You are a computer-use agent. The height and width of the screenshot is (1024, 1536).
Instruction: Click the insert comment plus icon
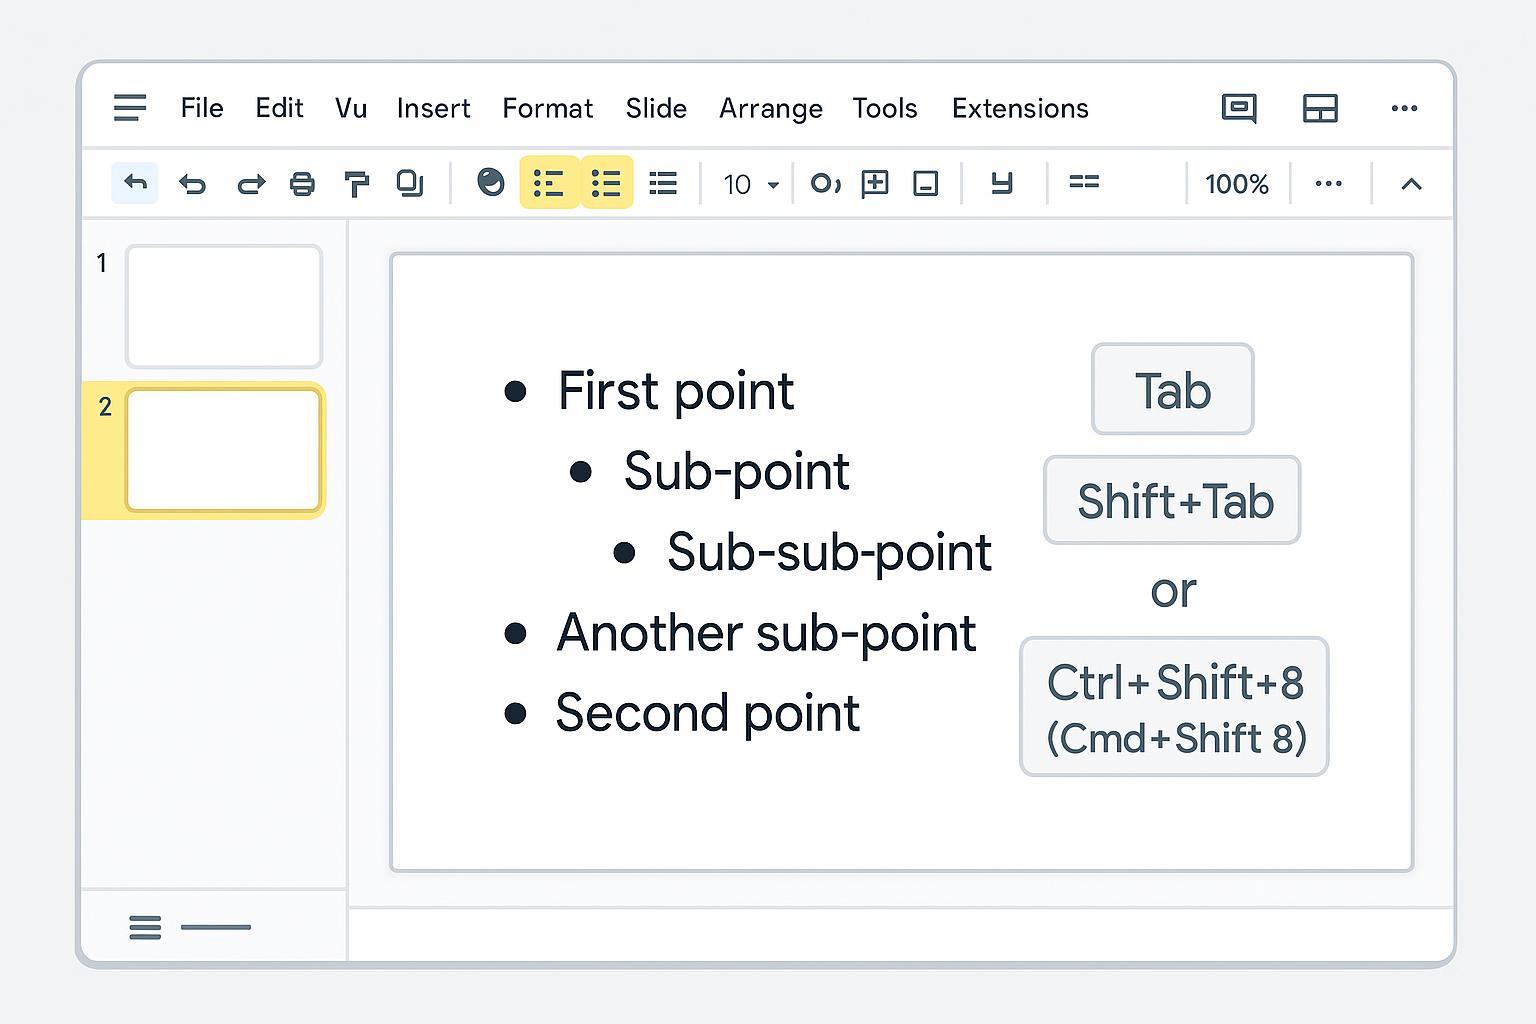(x=875, y=183)
